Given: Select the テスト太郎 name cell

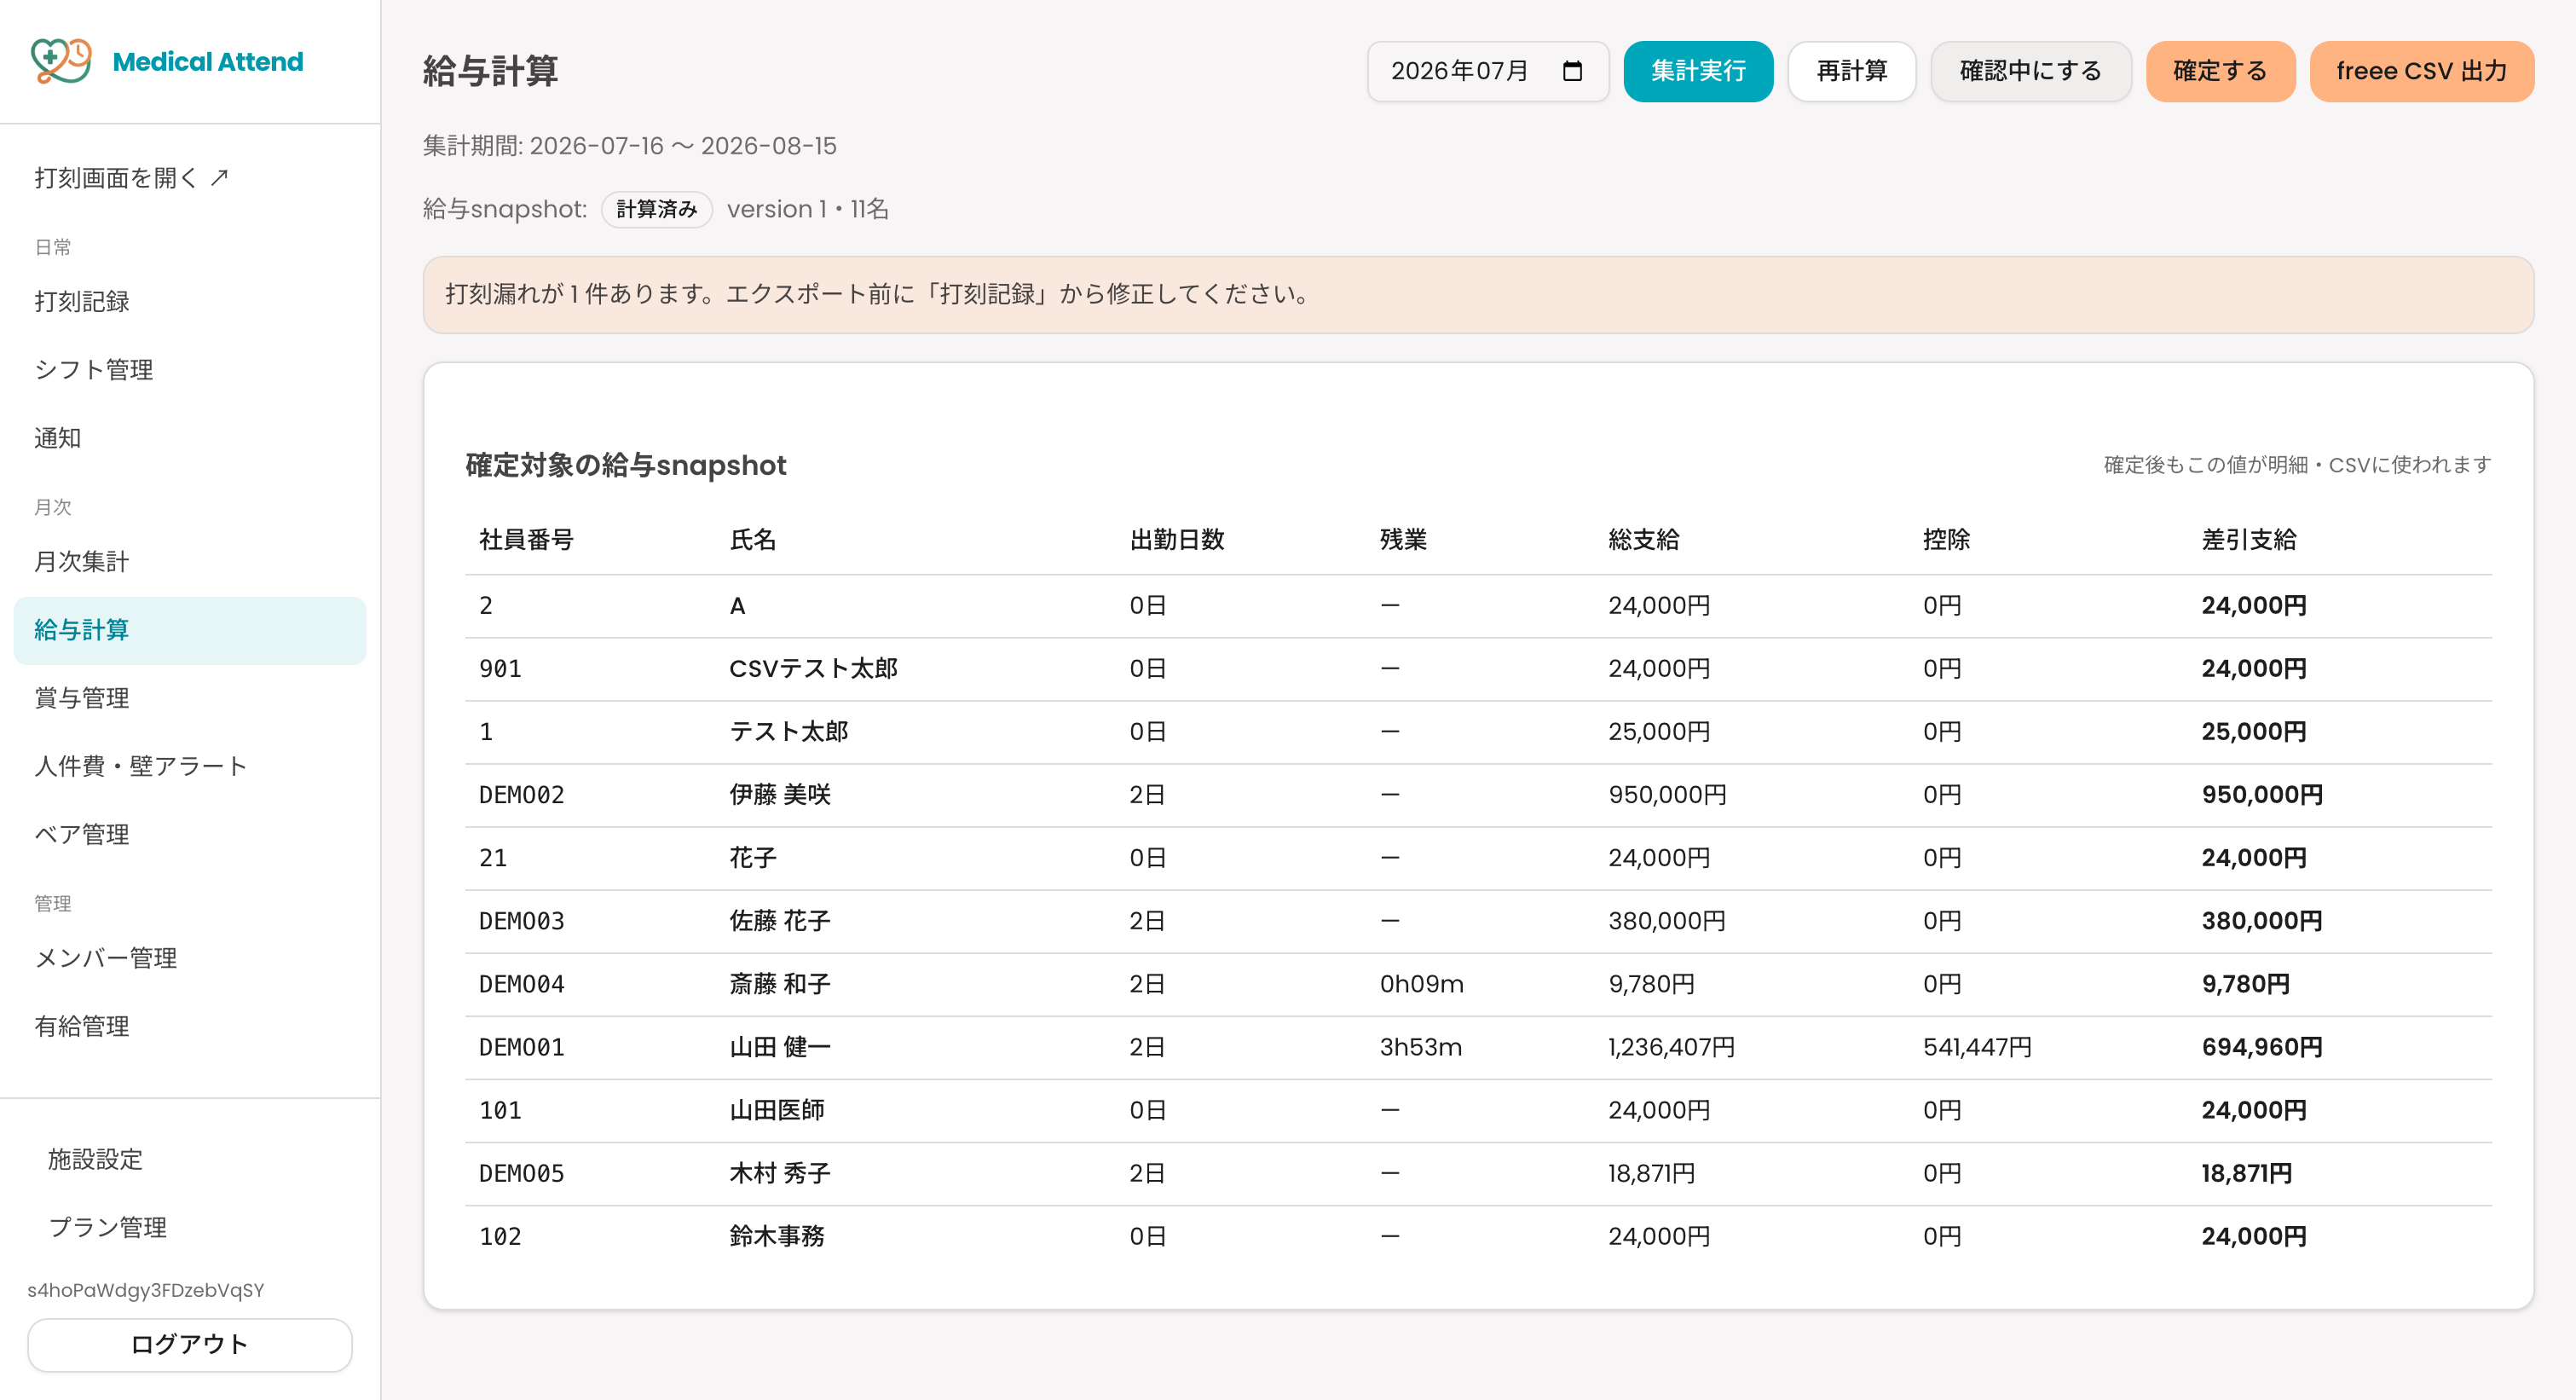Looking at the screenshot, I should tap(789, 731).
